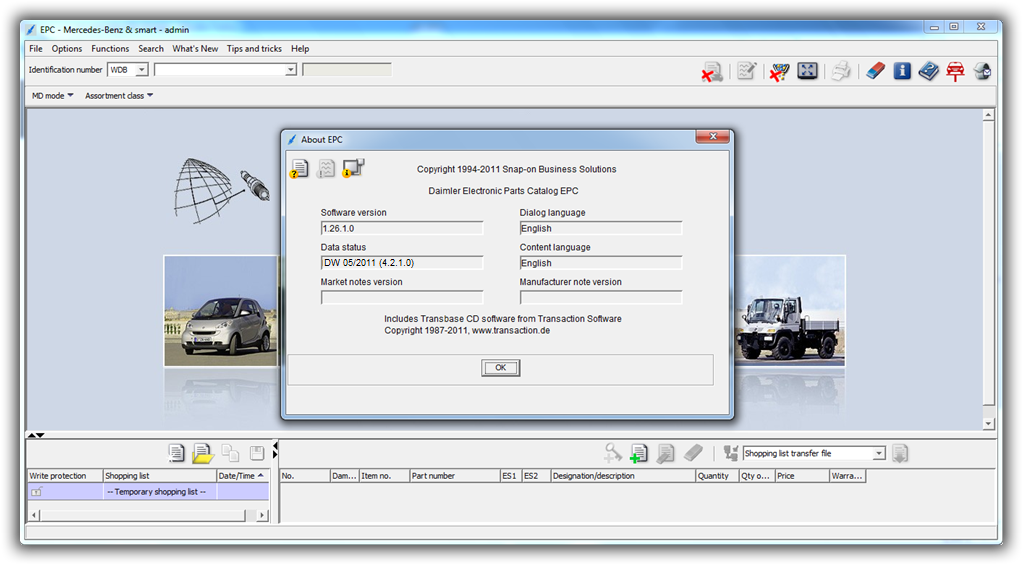Screen dimensions: 1023x565
Task: Click the Software version field
Action: 402,228
